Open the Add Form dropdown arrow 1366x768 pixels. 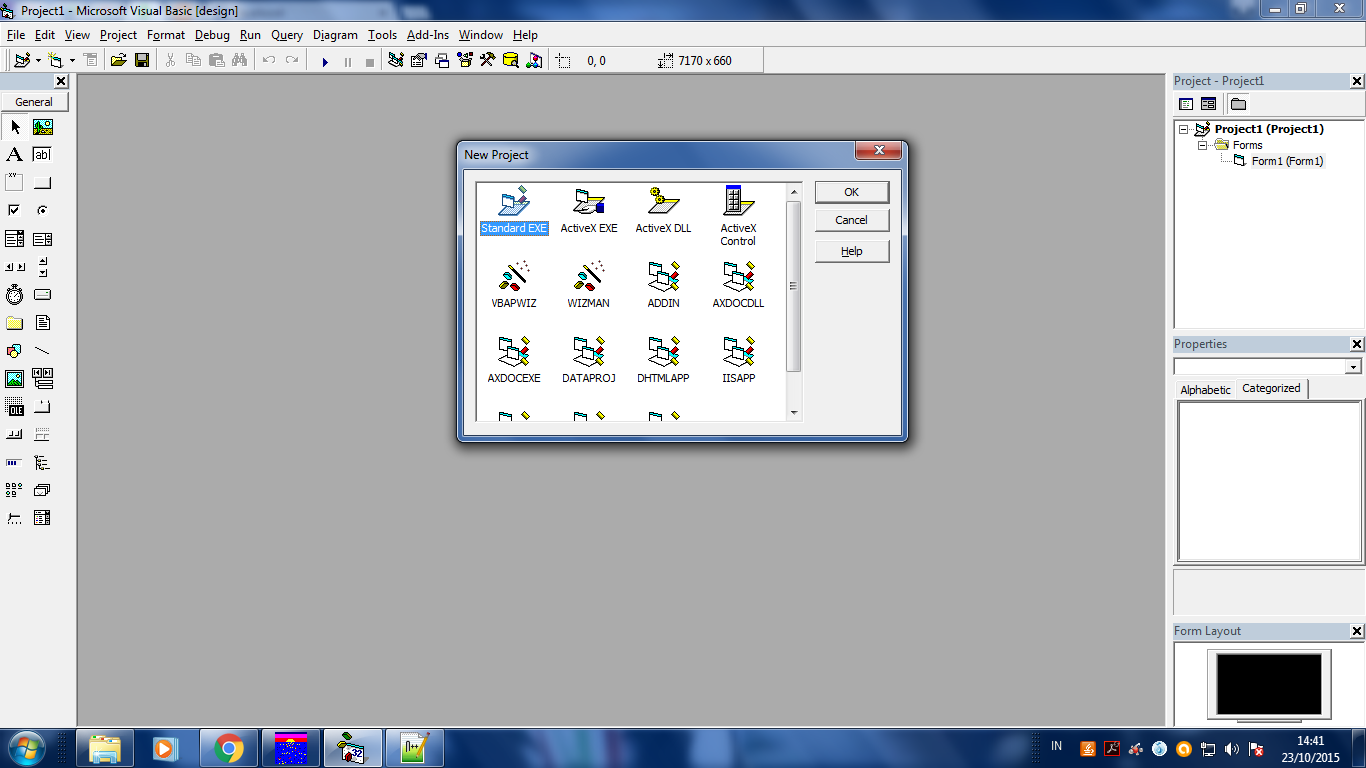pos(72,60)
